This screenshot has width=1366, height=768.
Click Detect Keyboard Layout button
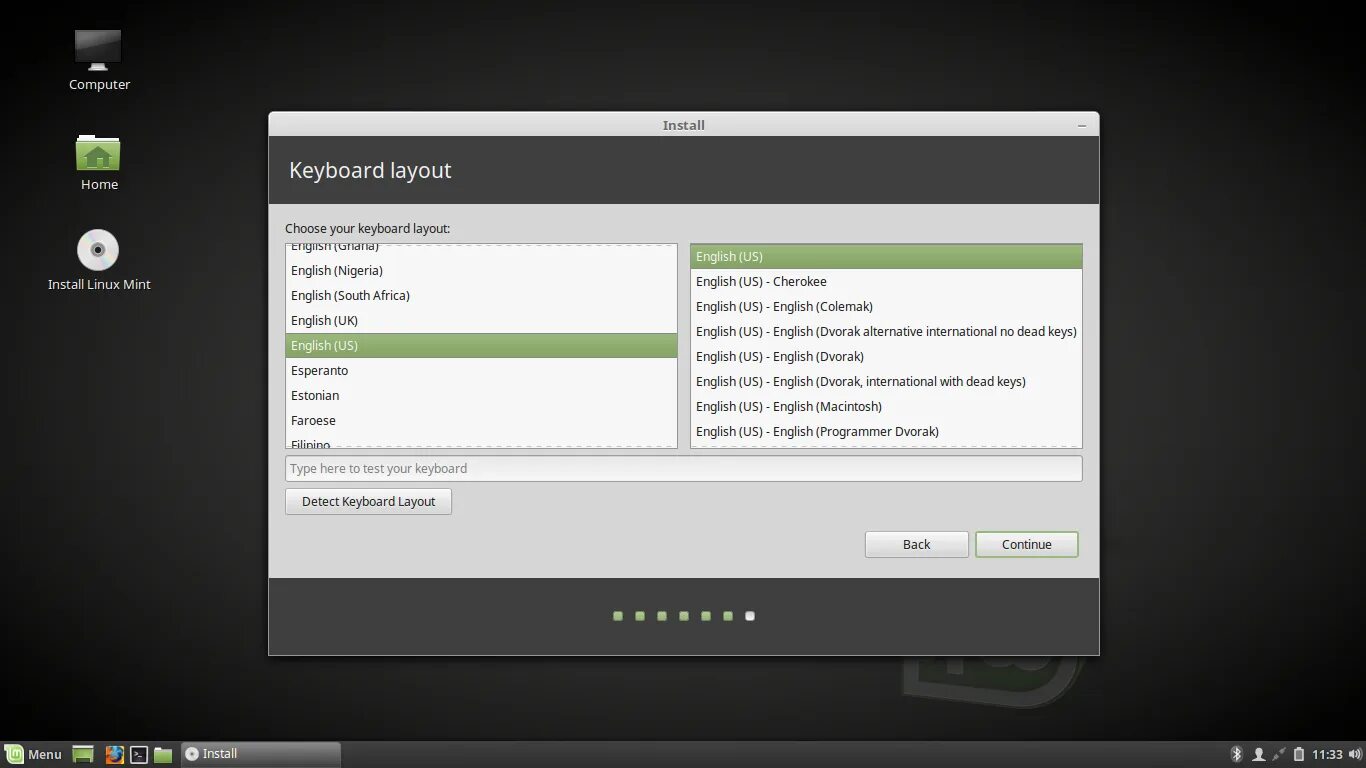point(368,501)
